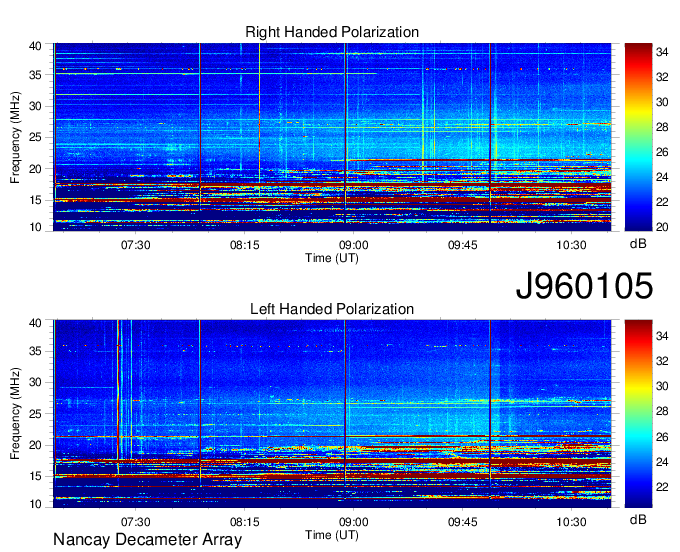Viewport: 680px width, 552px height.
Task: Click the 22 value on upper color bar
Action: [x=662, y=202]
